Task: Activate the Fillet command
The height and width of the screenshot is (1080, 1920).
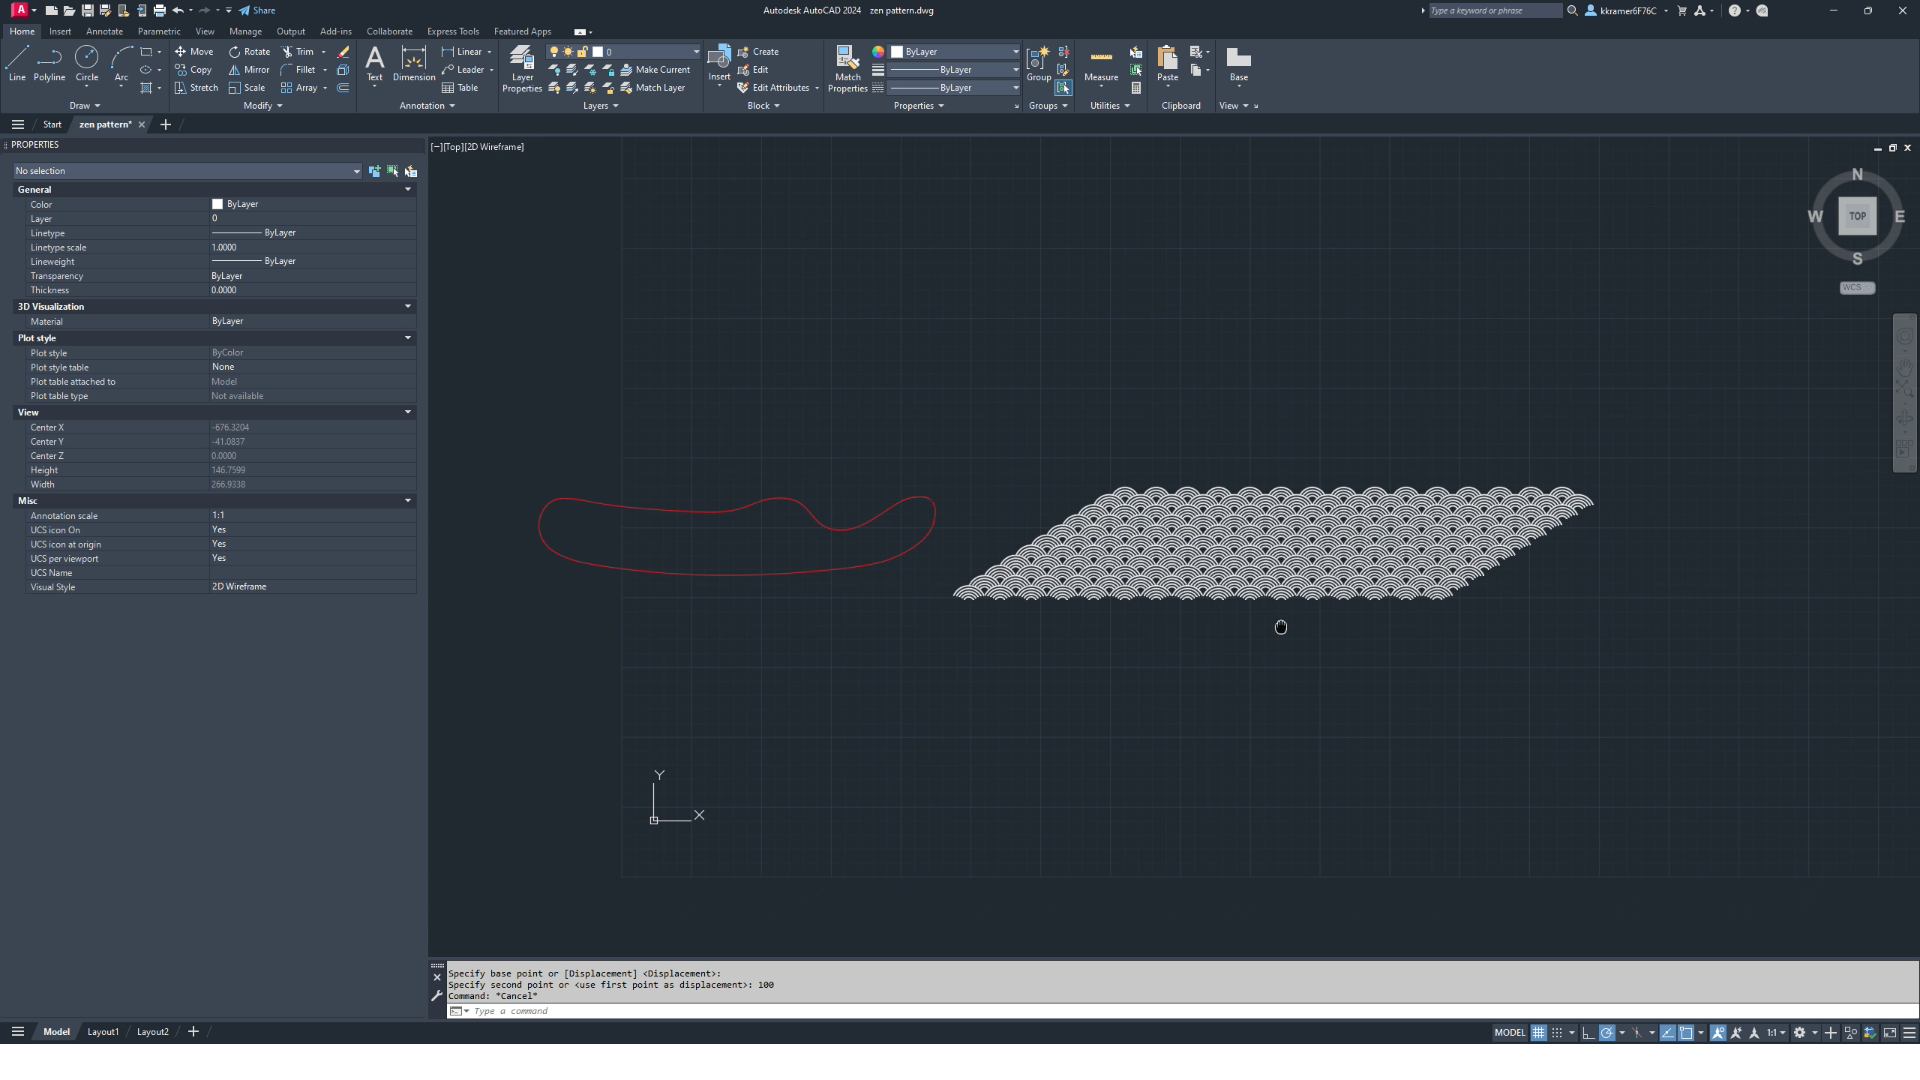Action: coord(298,70)
